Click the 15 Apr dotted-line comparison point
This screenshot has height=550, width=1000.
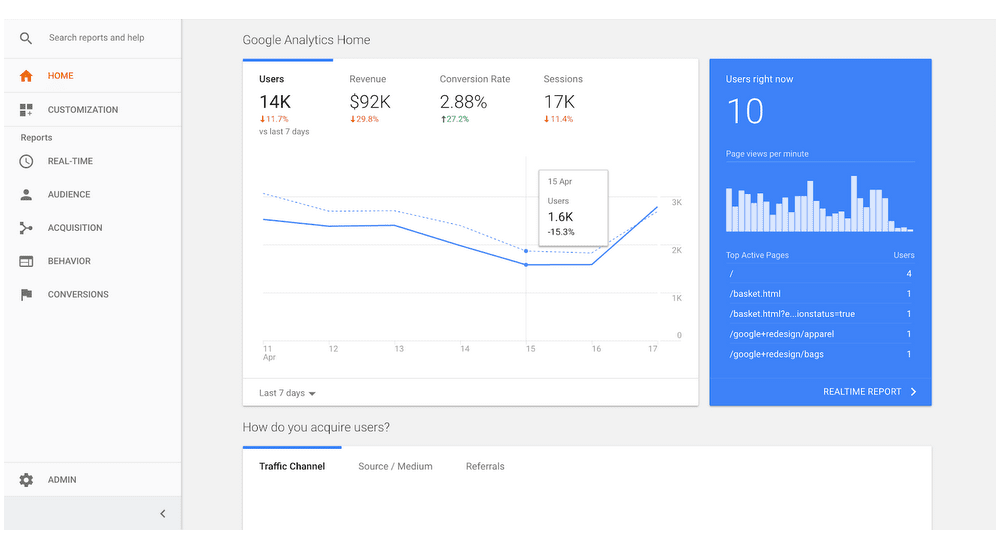click(526, 251)
